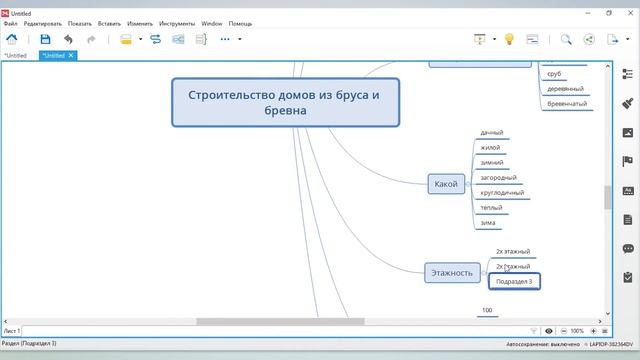Open the Task info clipboard panel
Viewport: 640px width, 360px height.
(627, 277)
